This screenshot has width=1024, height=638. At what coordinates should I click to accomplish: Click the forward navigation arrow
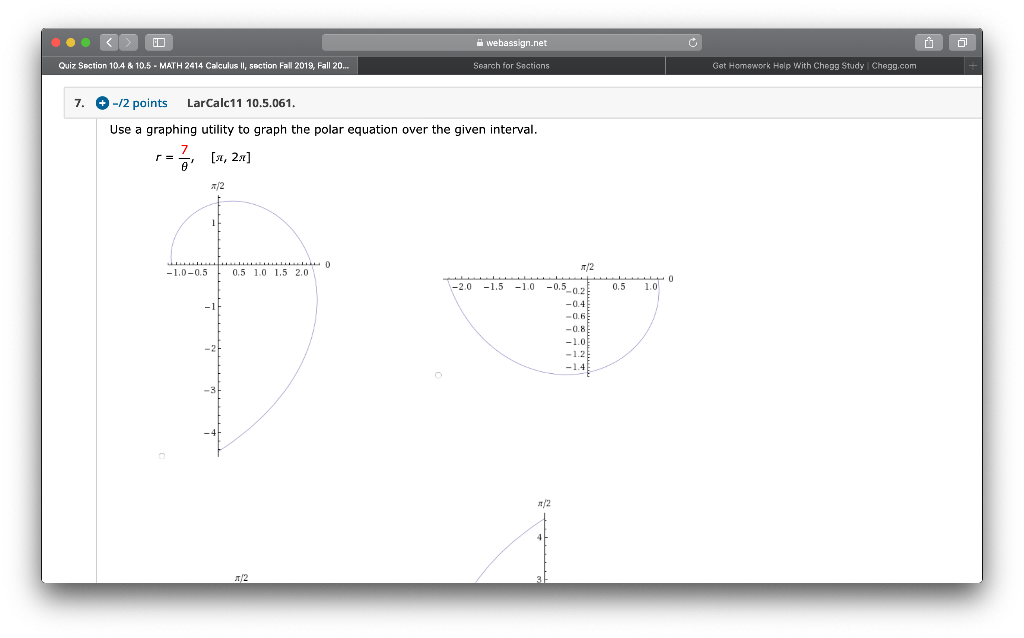(x=126, y=41)
